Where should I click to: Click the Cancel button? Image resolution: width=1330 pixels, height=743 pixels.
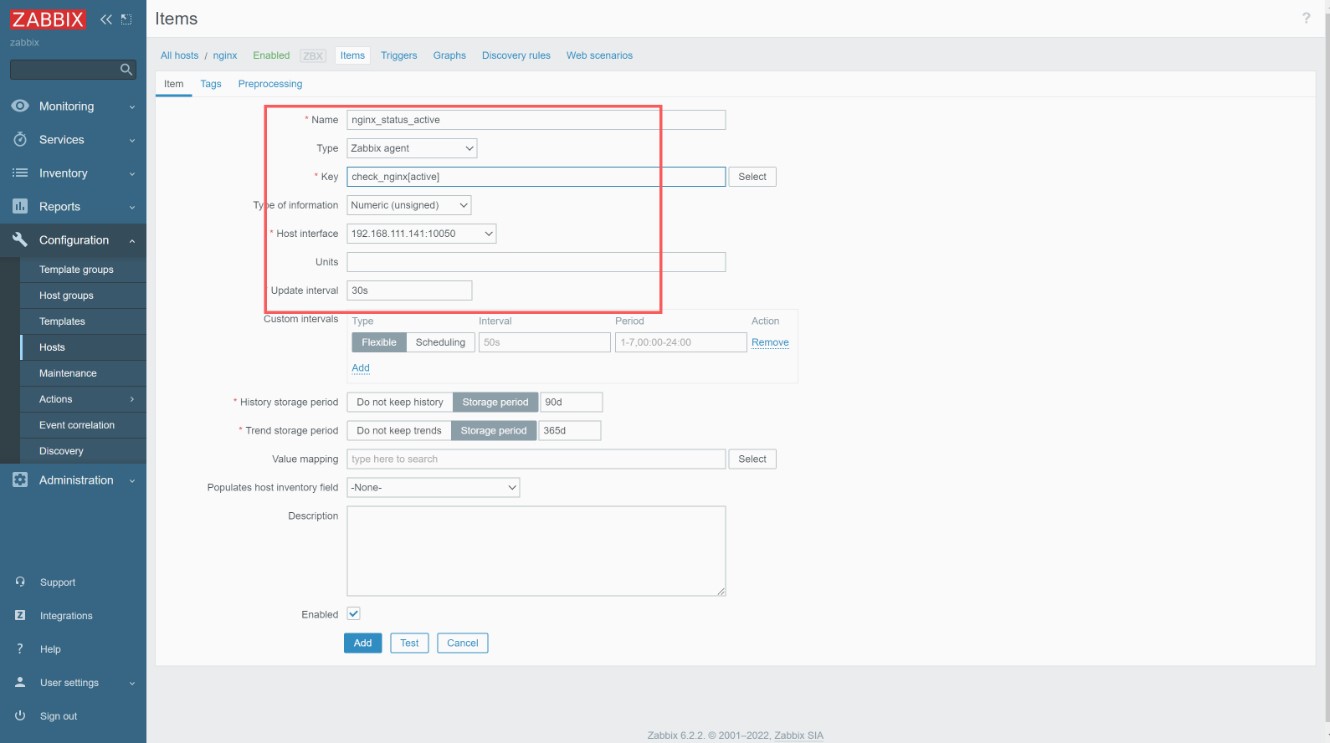click(x=462, y=643)
